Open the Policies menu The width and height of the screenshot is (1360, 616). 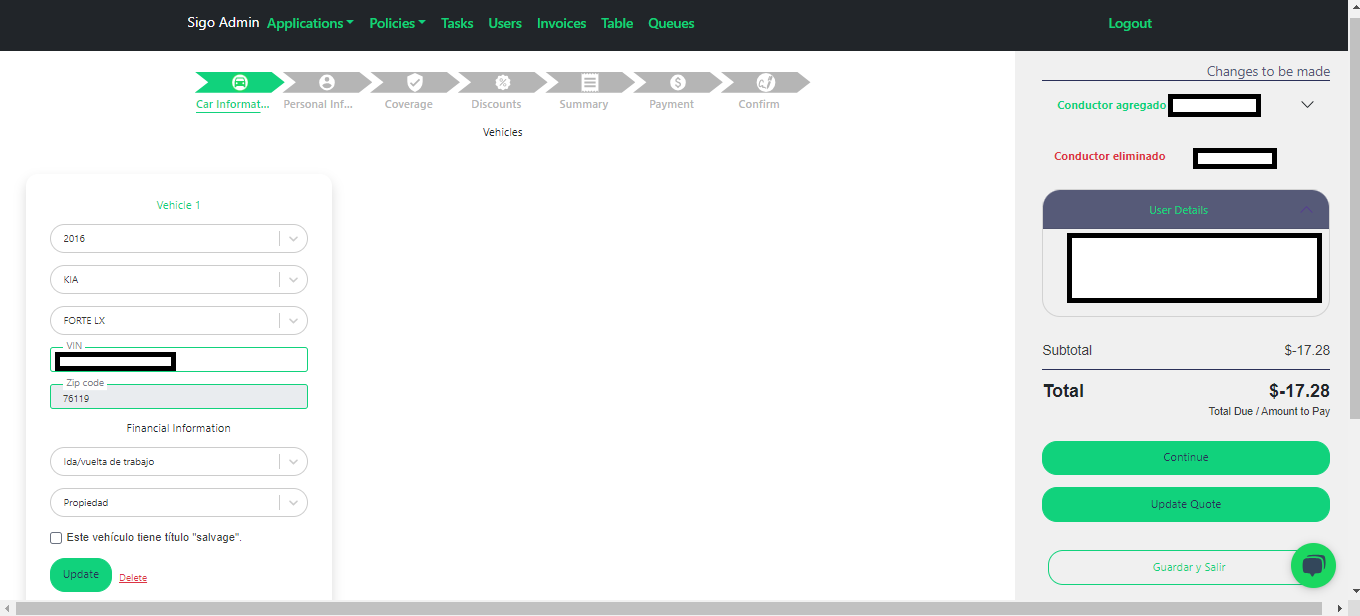[x=397, y=23]
